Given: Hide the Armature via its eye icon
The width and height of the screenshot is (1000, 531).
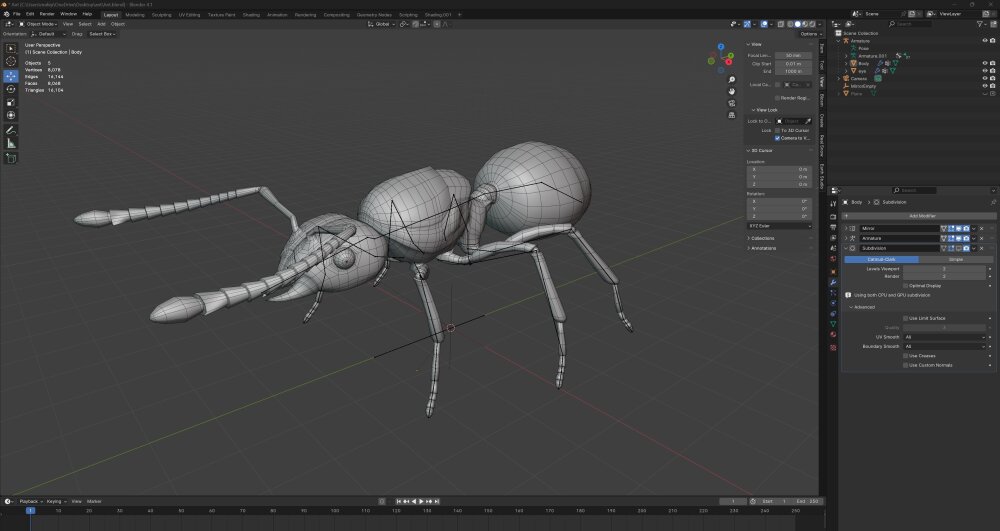Looking at the screenshot, I should [x=985, y=41].
